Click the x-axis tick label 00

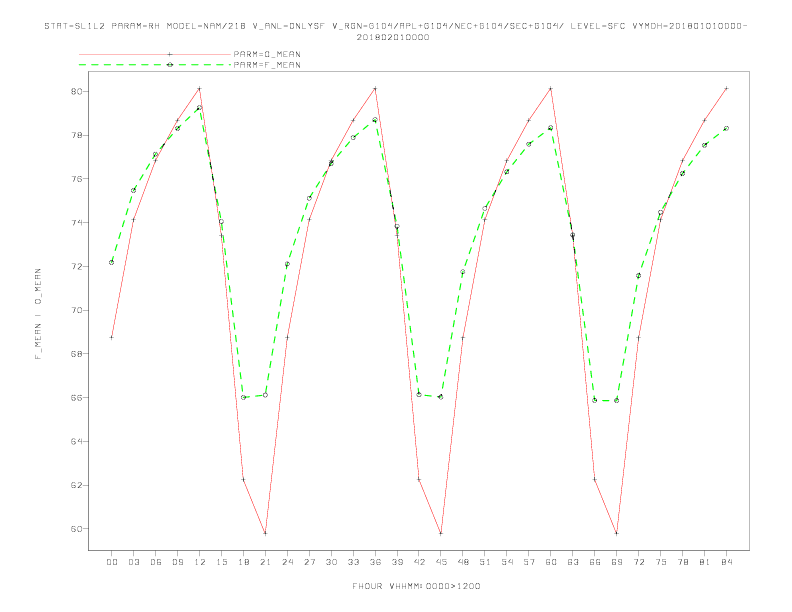[112, 562]
